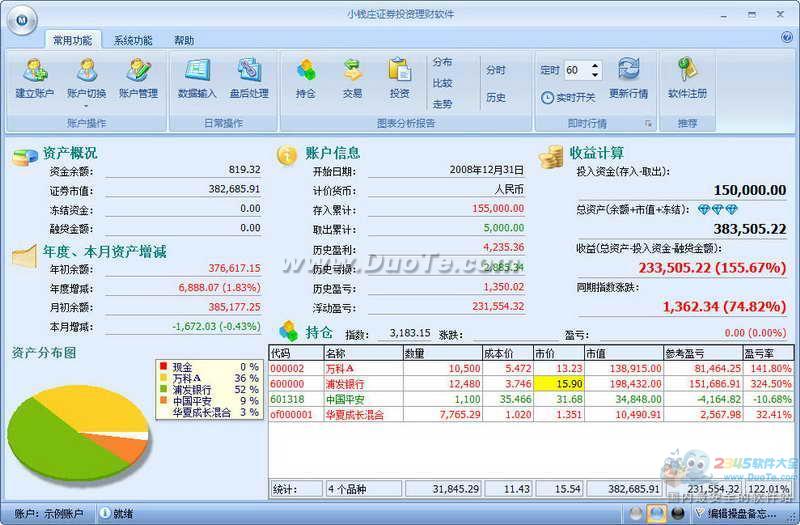800x525 pixels.
Task: Select the black orb theme in status bar
Action: click(678, 513)
